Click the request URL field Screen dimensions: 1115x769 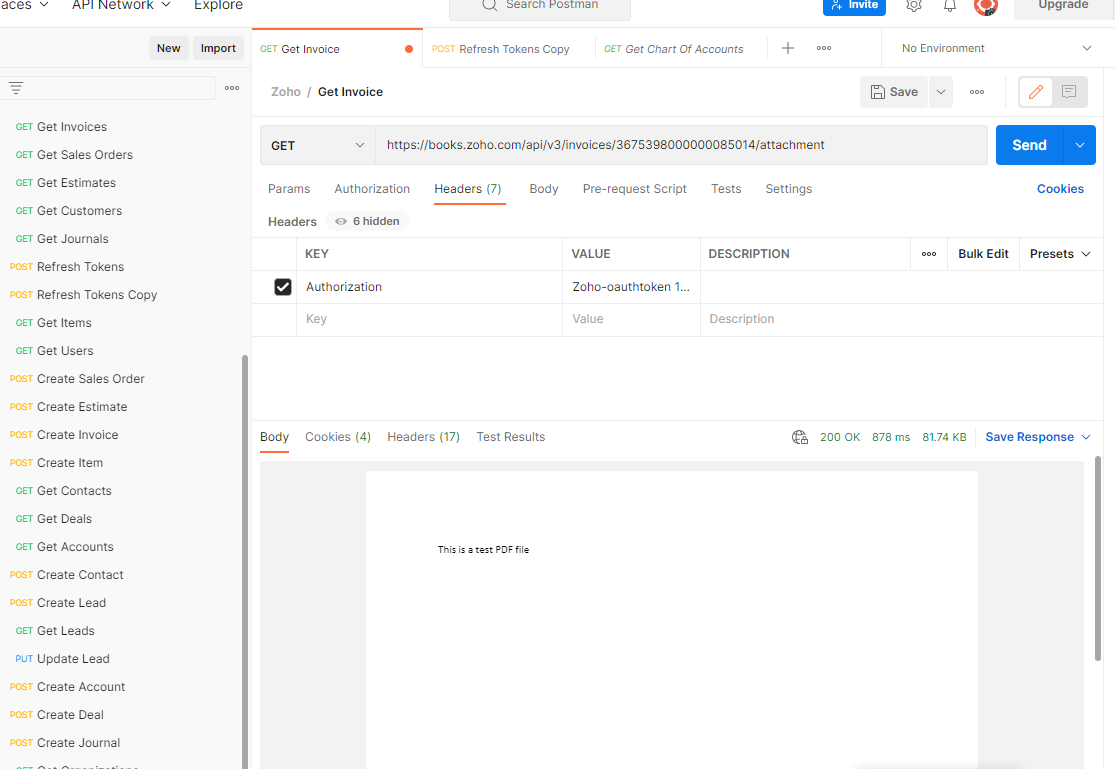point(681,145)
